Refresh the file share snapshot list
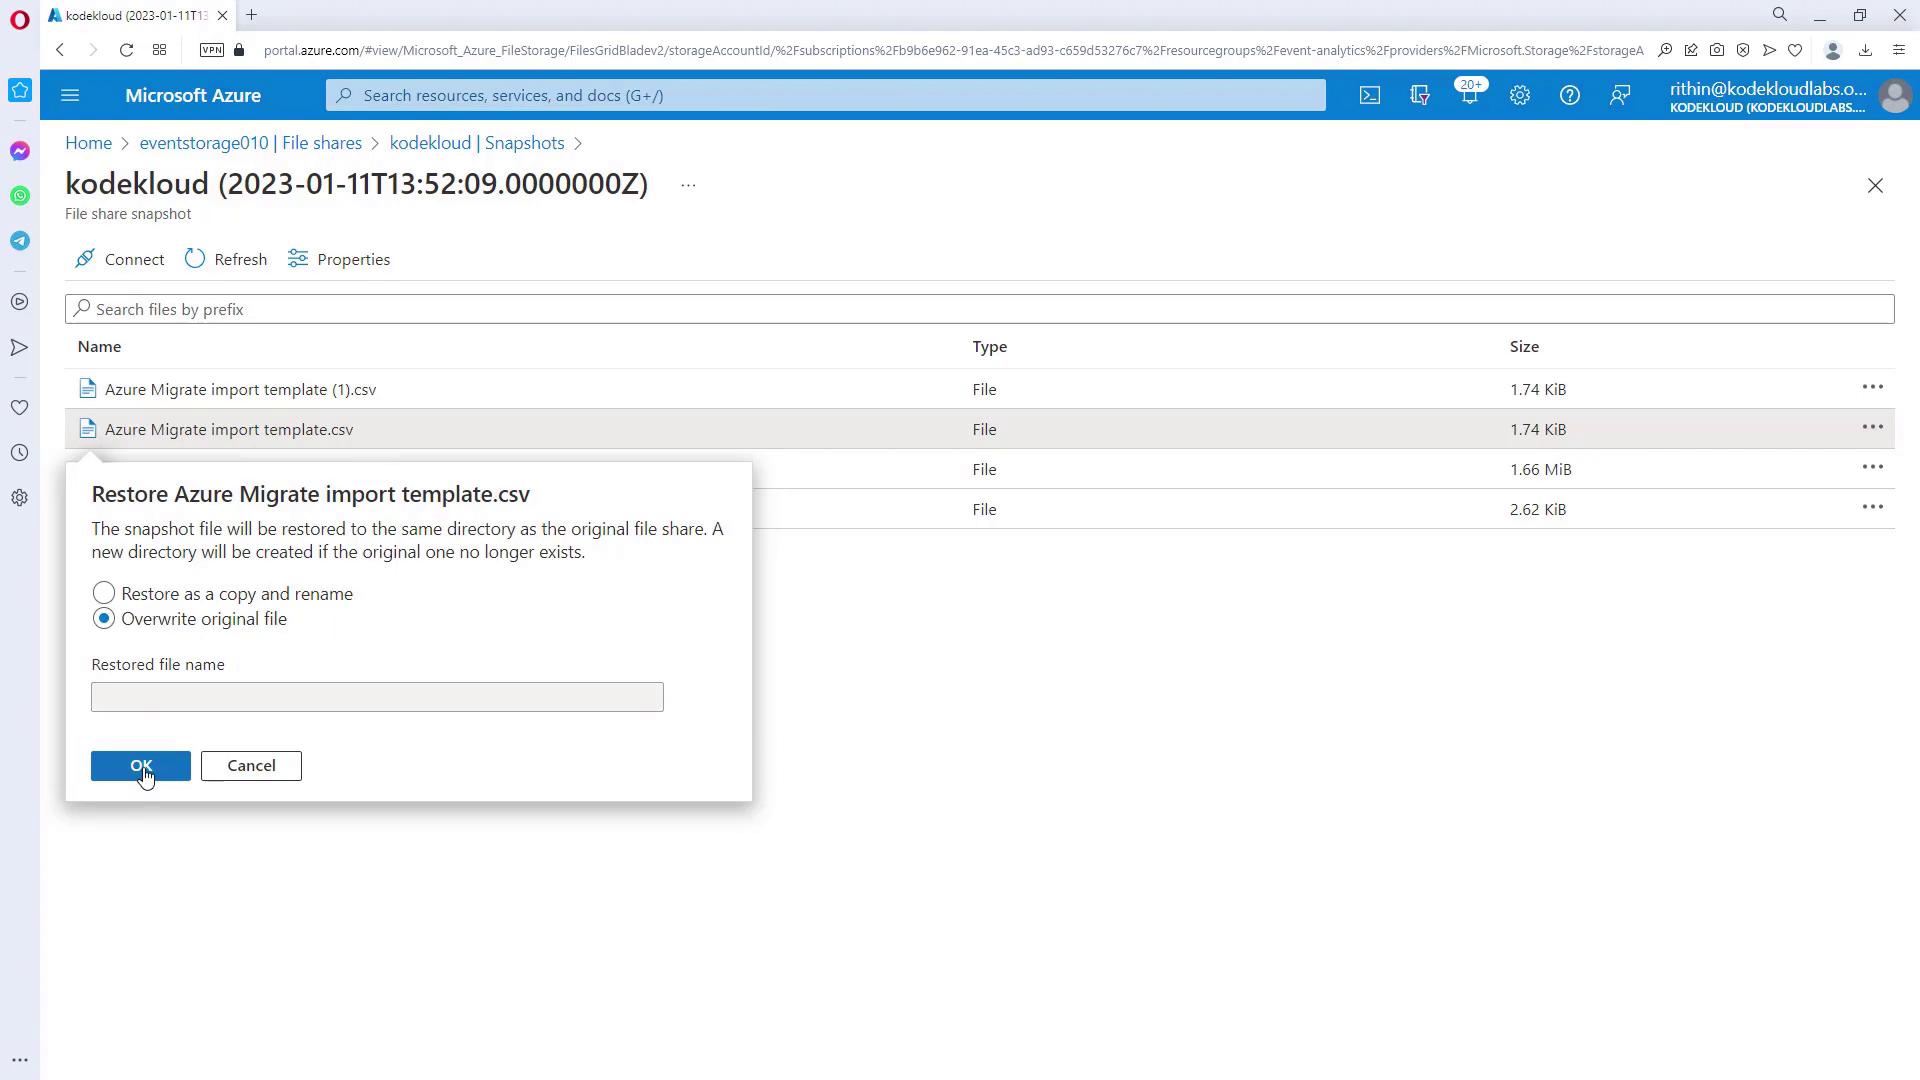1920x1080 pixels. click(226, 259)
